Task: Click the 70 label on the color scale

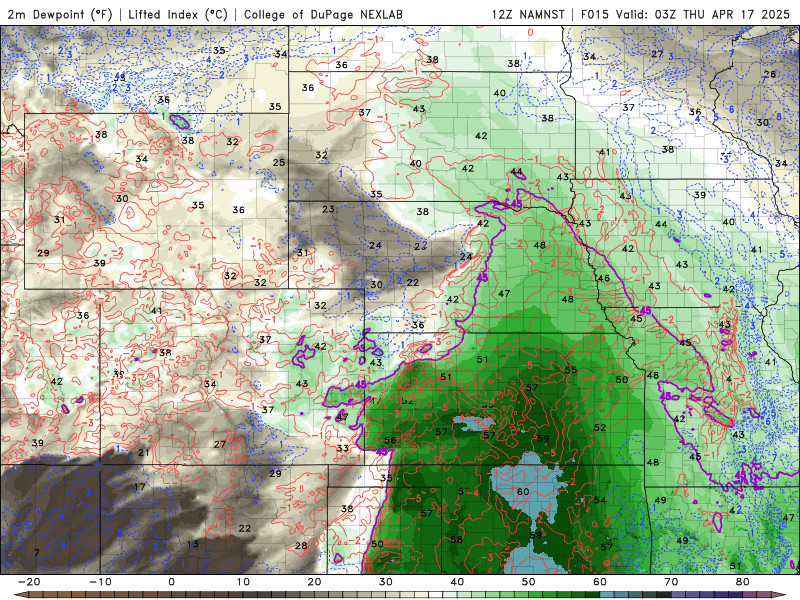Action: (x=671, y=582)
